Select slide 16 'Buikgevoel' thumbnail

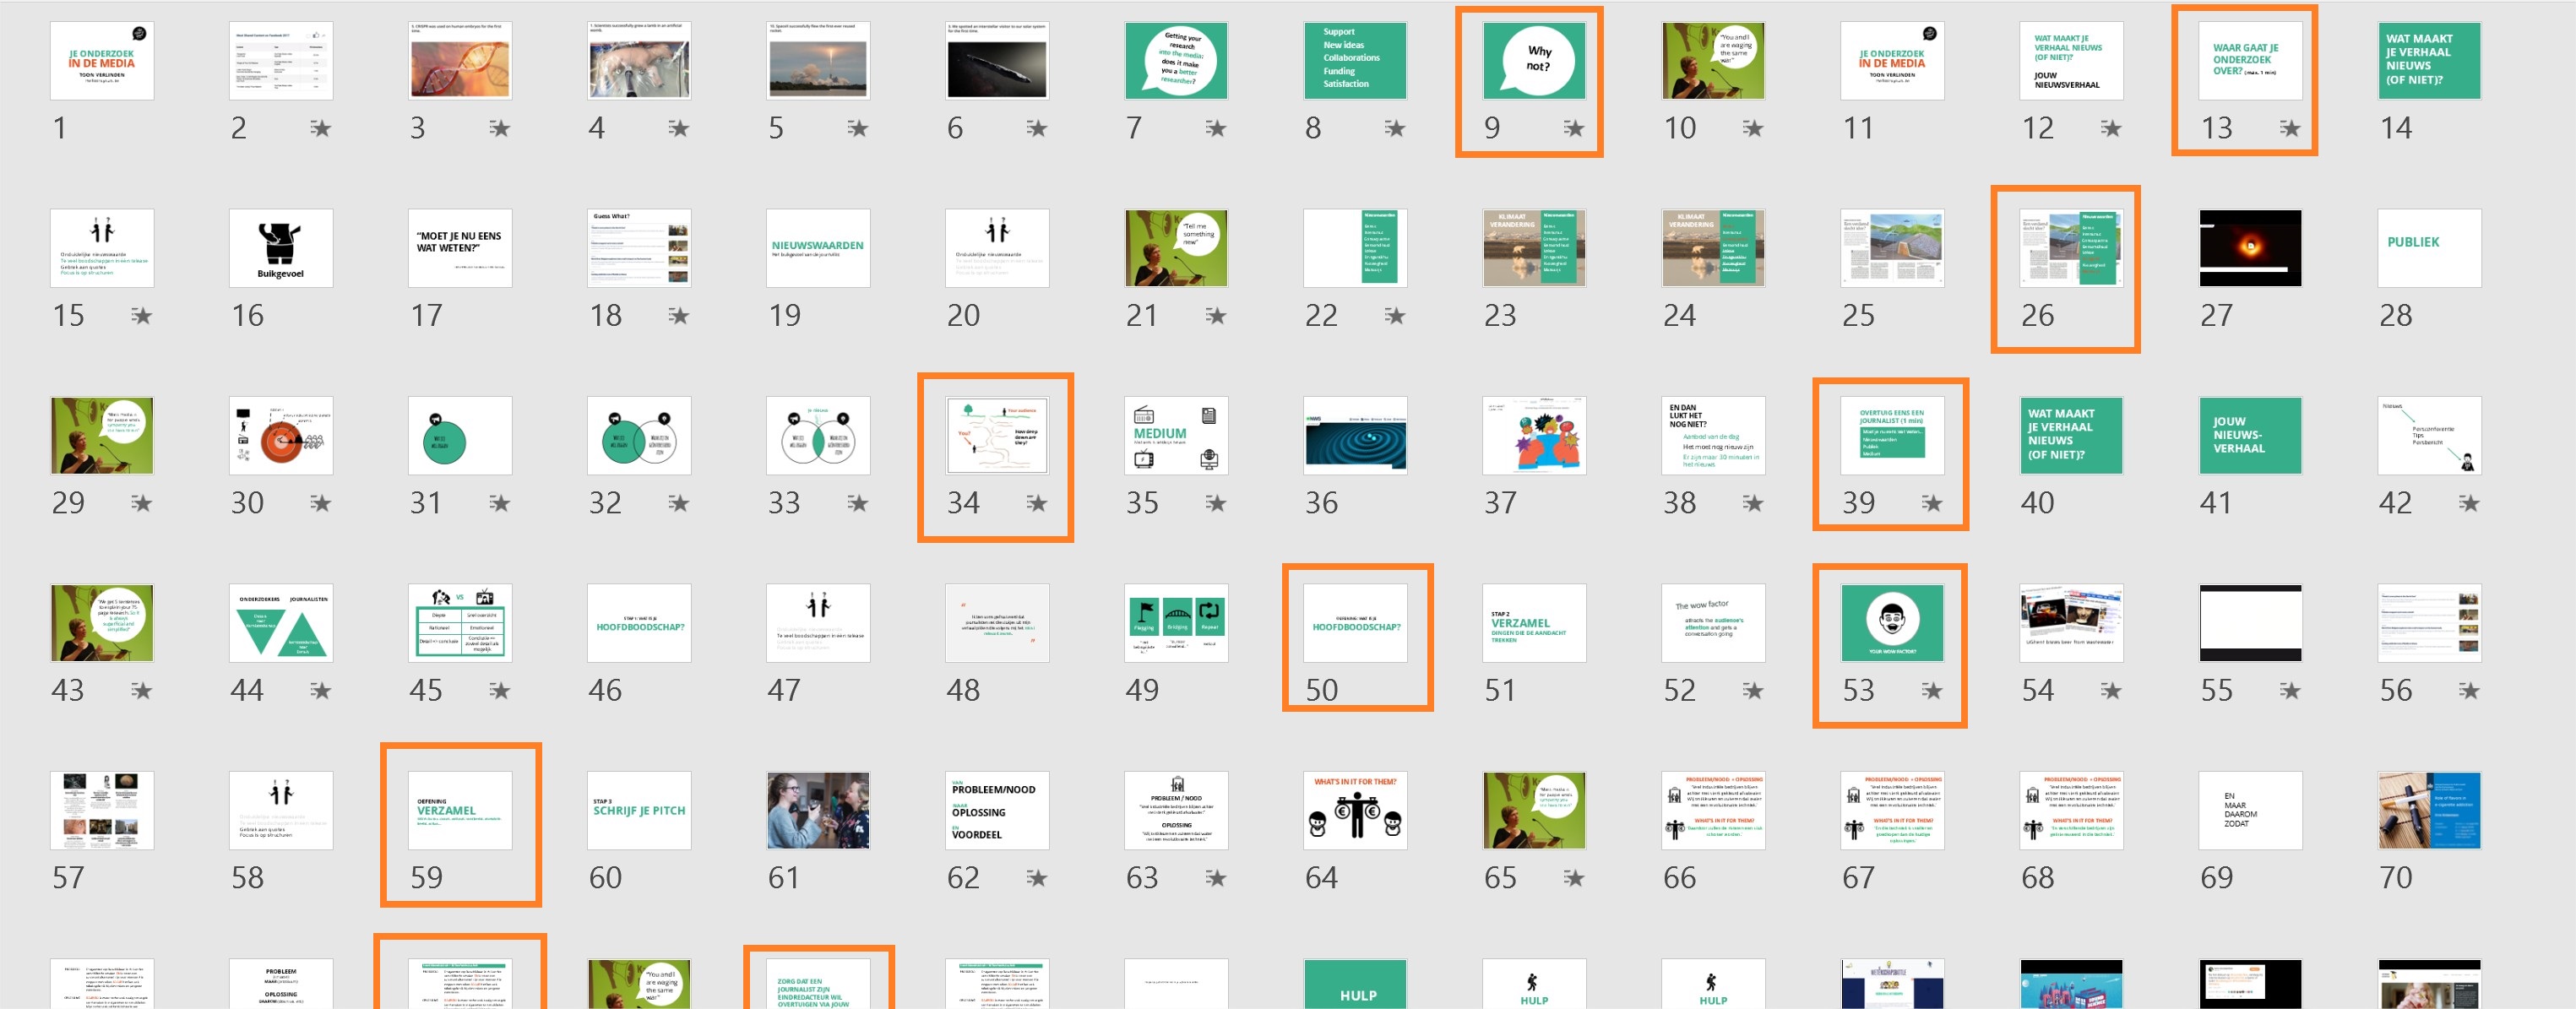pyautogui.click(x=281, y=248)
